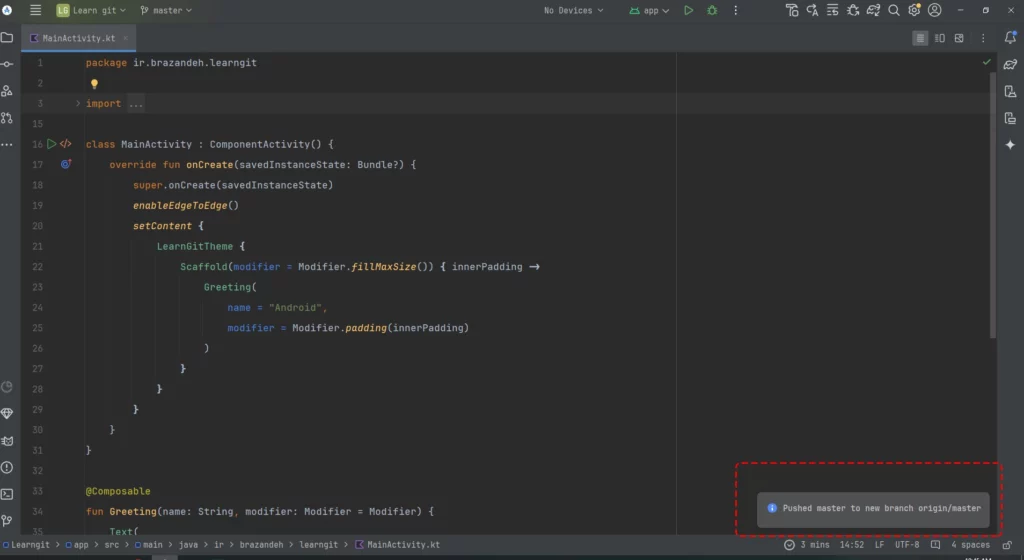Open the Git tool window at sidebar bottom

(7, 520)
